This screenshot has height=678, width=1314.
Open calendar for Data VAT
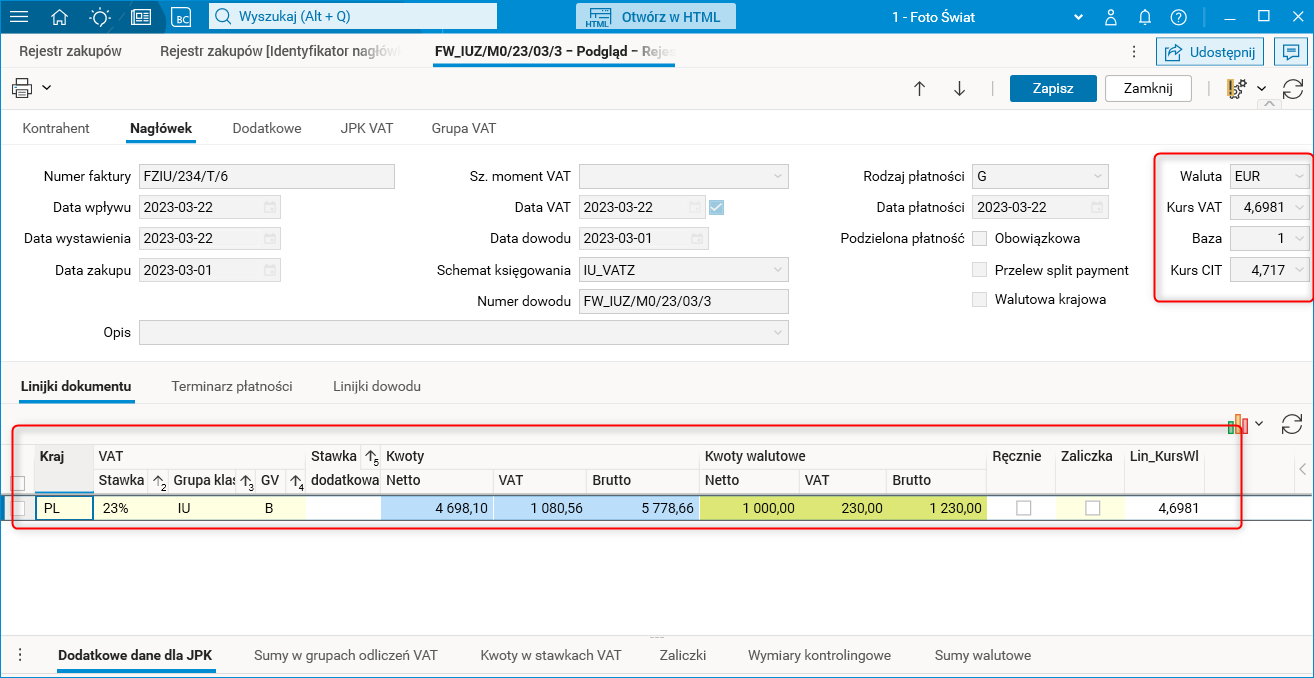696,207
